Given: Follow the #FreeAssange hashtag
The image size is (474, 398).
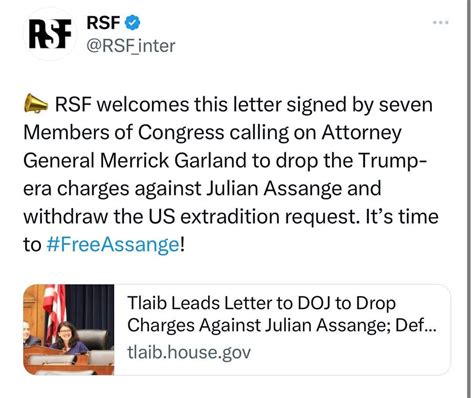Looking at the screenshot, I should pyautogui.click(x=113, y=244).
